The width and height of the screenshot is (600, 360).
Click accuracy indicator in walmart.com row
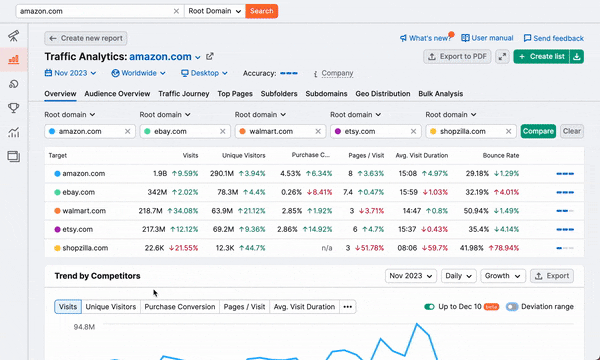click(565, 211)
